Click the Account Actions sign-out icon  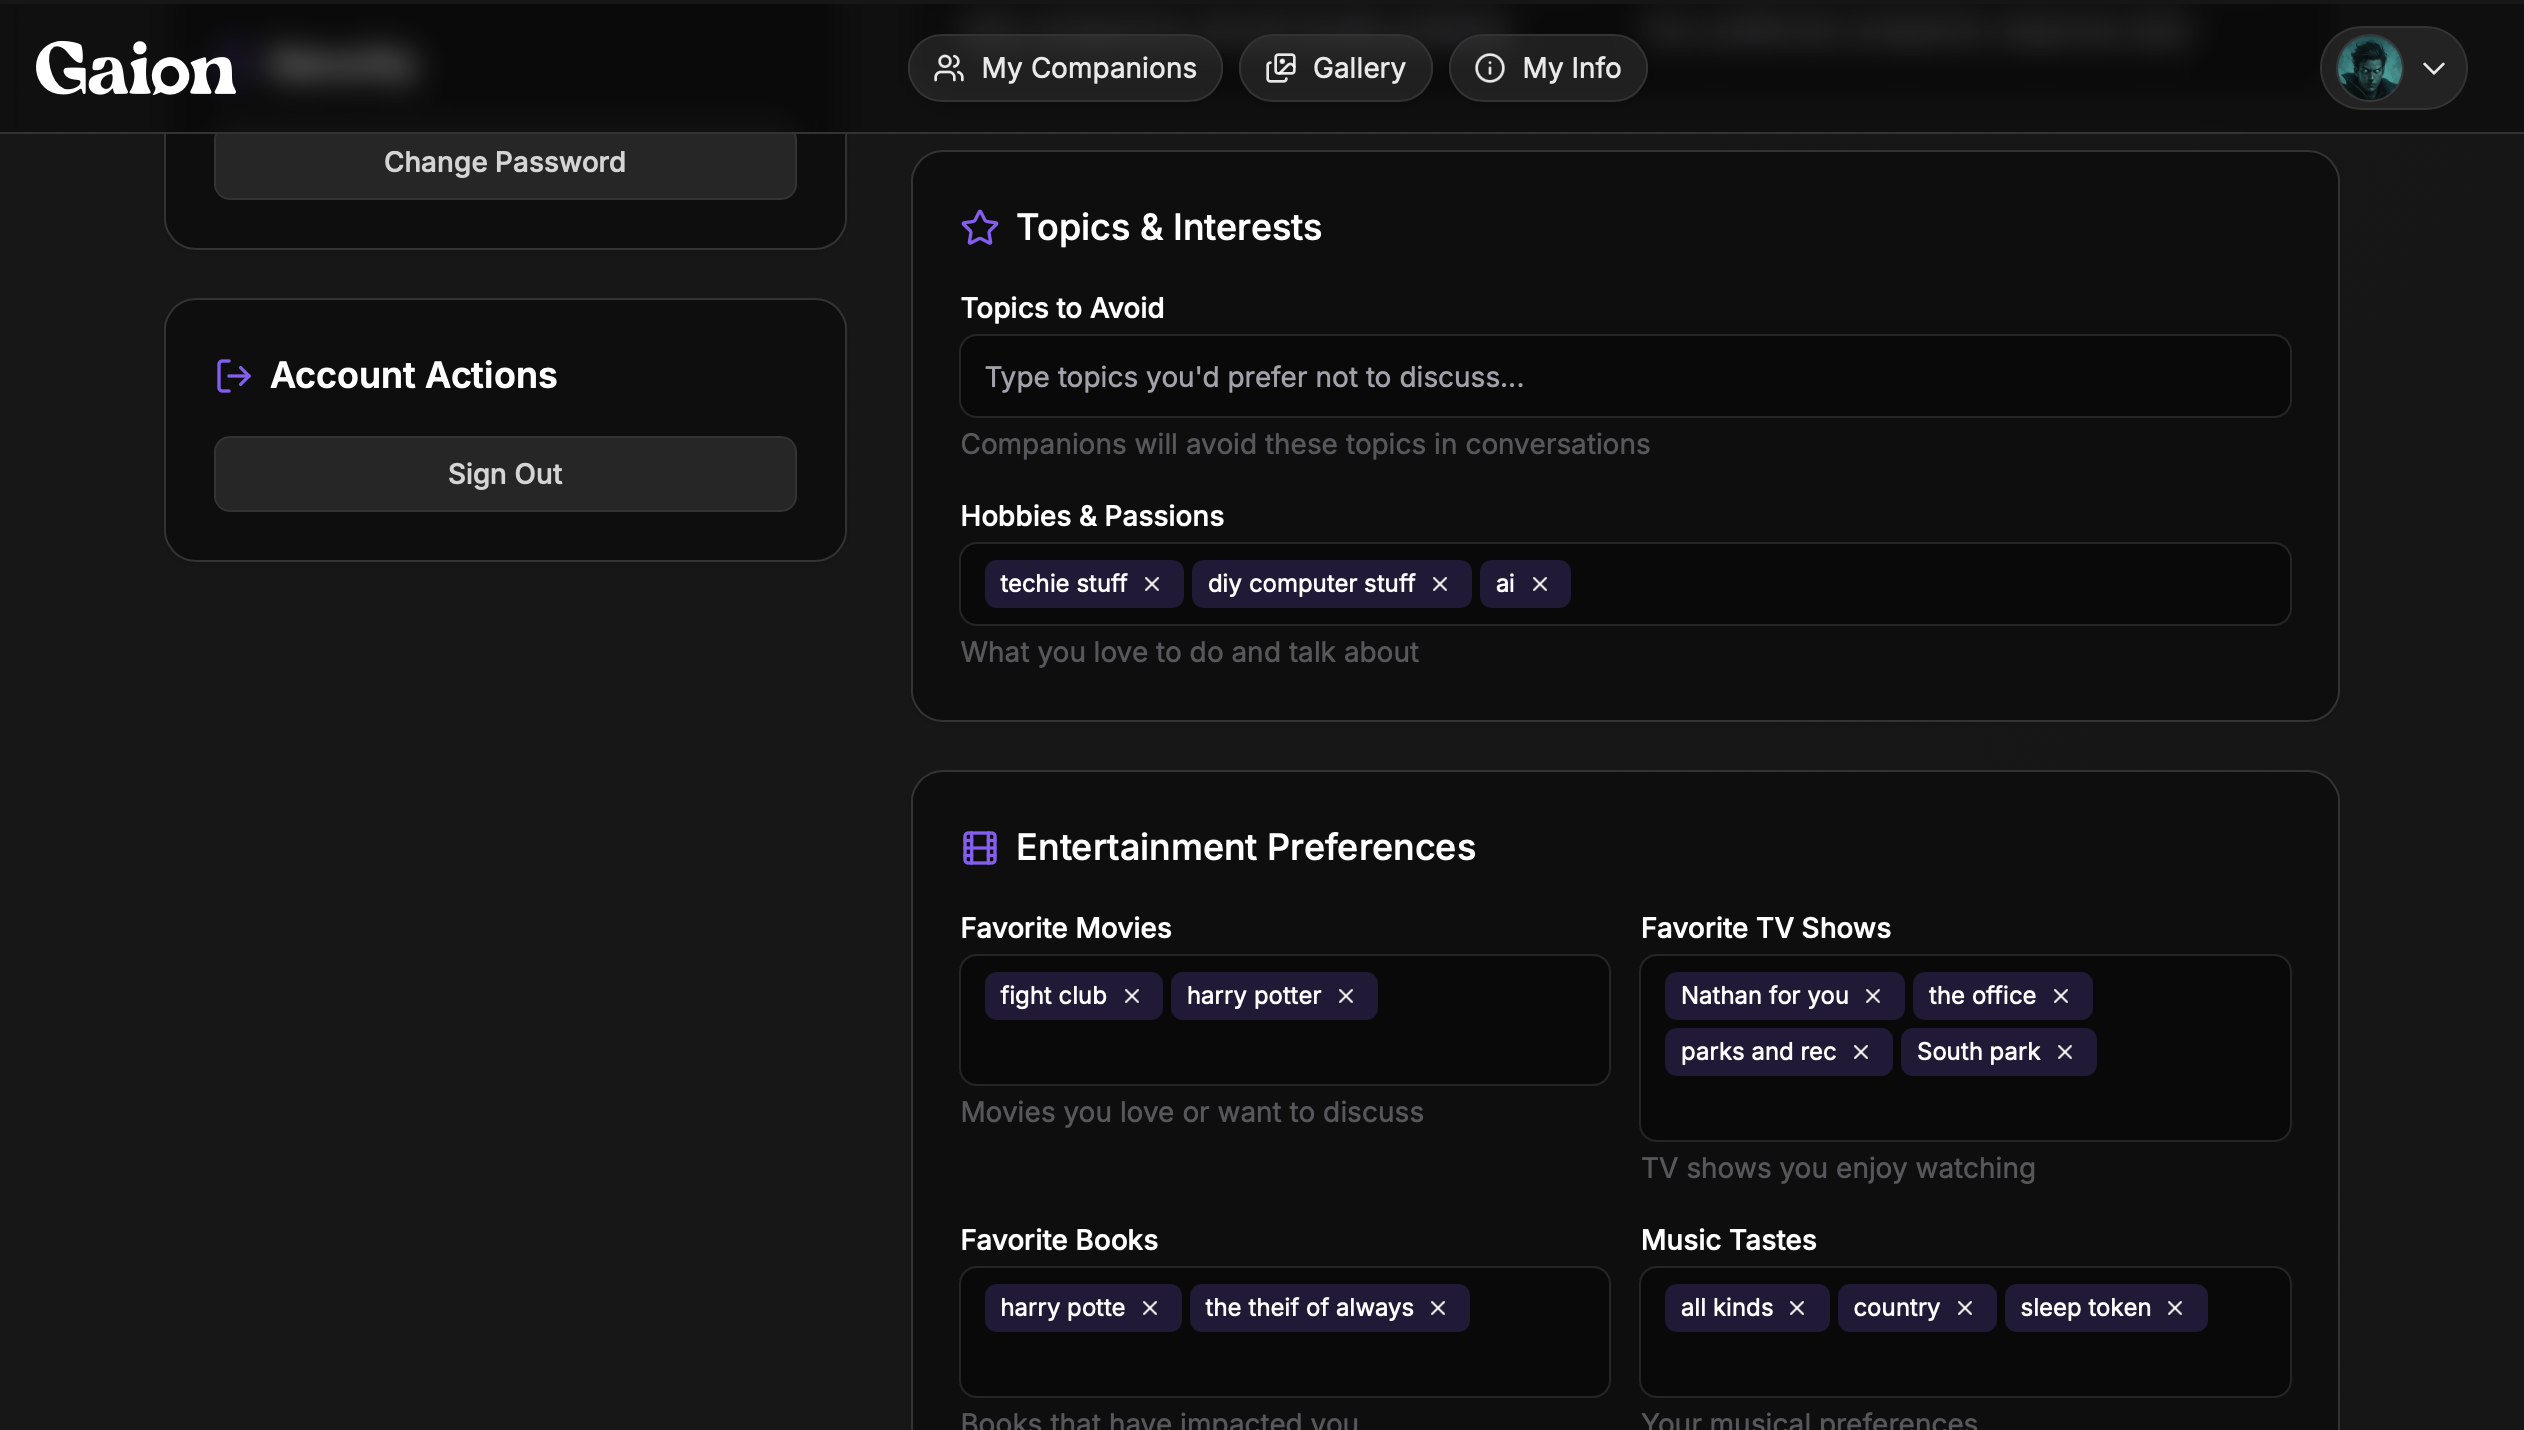point(234,376)
